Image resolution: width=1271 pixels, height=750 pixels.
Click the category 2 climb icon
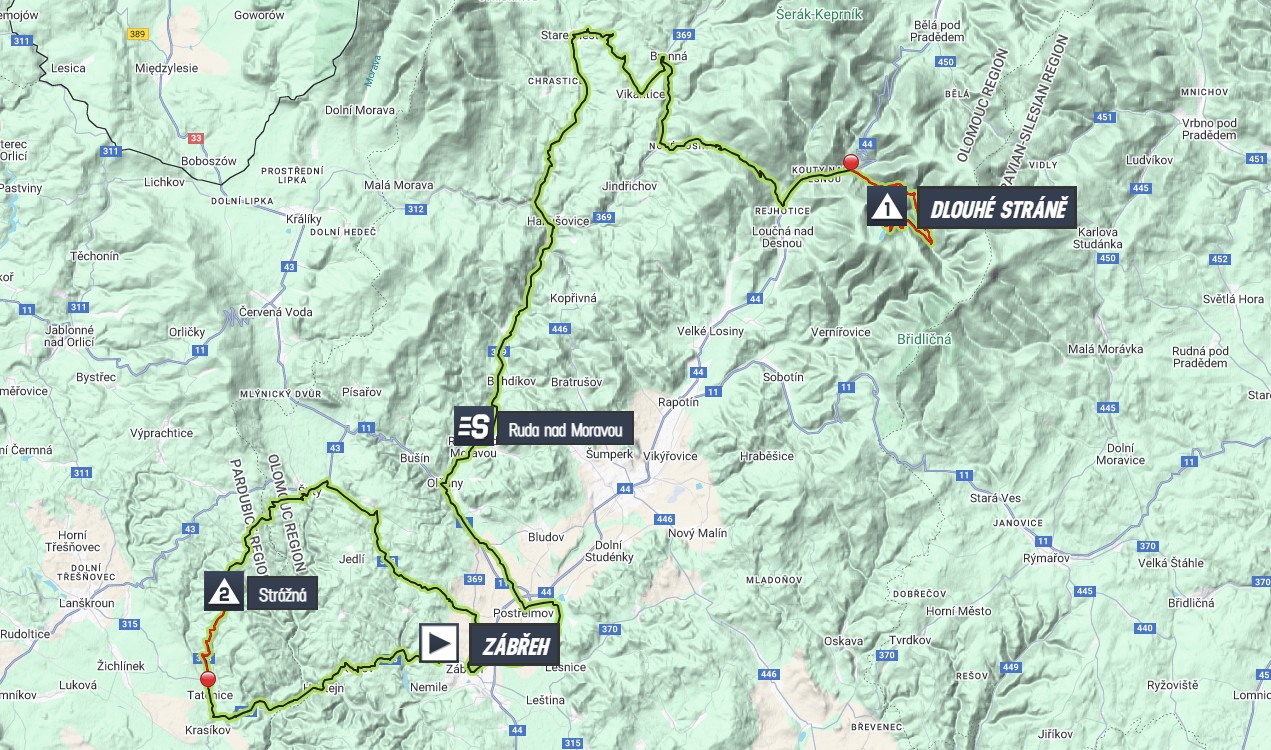coord(224,591)
